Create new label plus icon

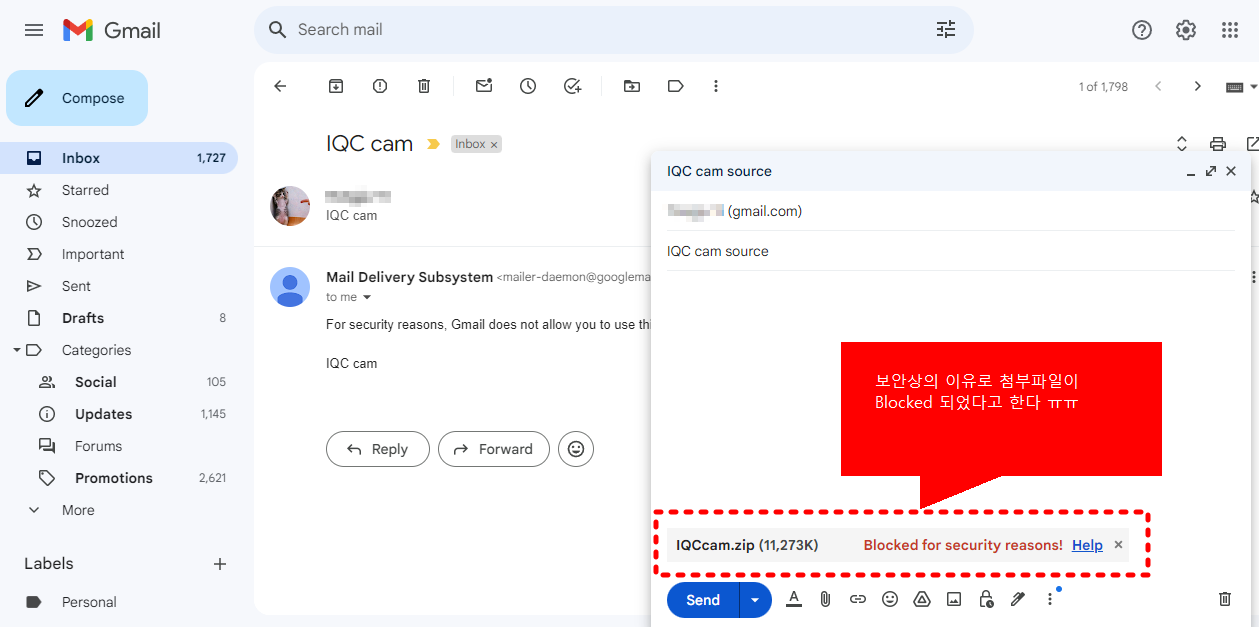pos(220,564)
